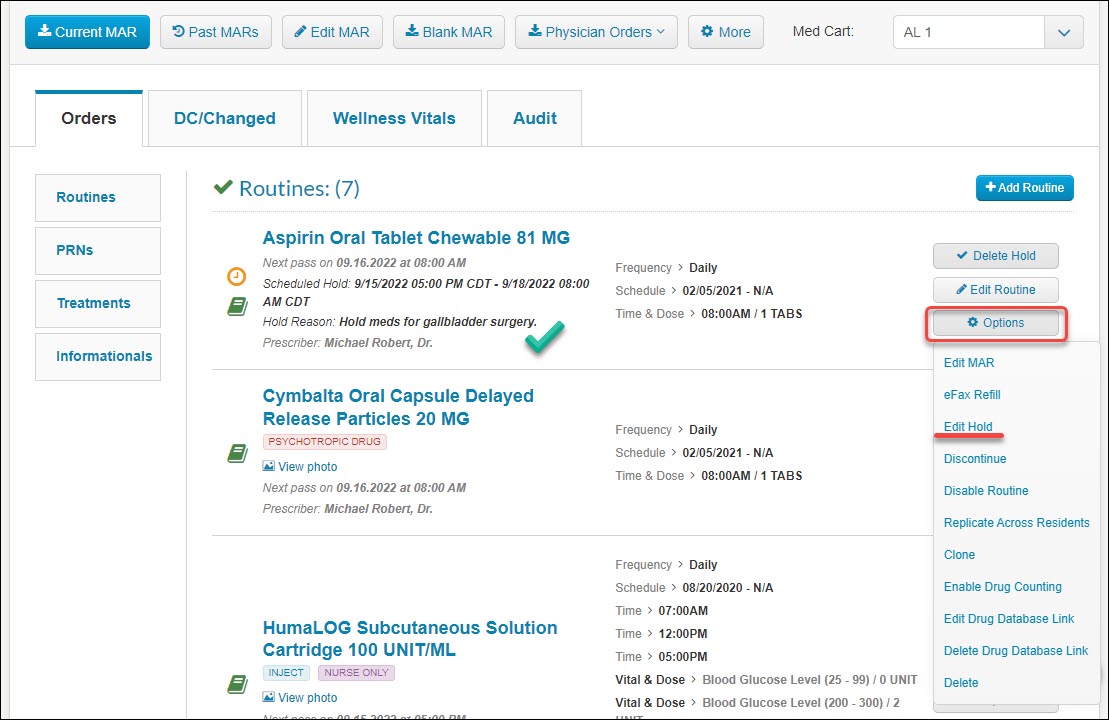The height and width of the screenshot is (720, 1109).
Task: Choose Edit Drug Database Link option
Action: pos(1009,619)
